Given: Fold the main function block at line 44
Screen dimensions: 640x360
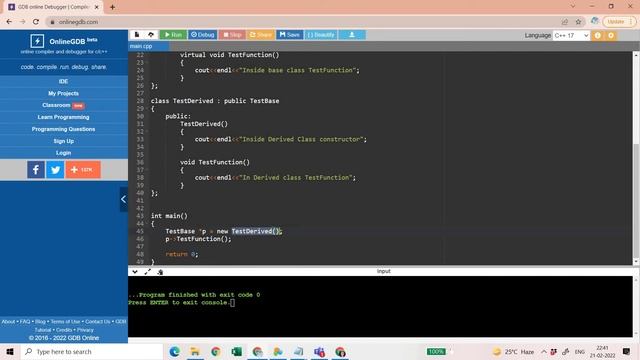Looking at the screenshot, I should click(x=147, y=224).
